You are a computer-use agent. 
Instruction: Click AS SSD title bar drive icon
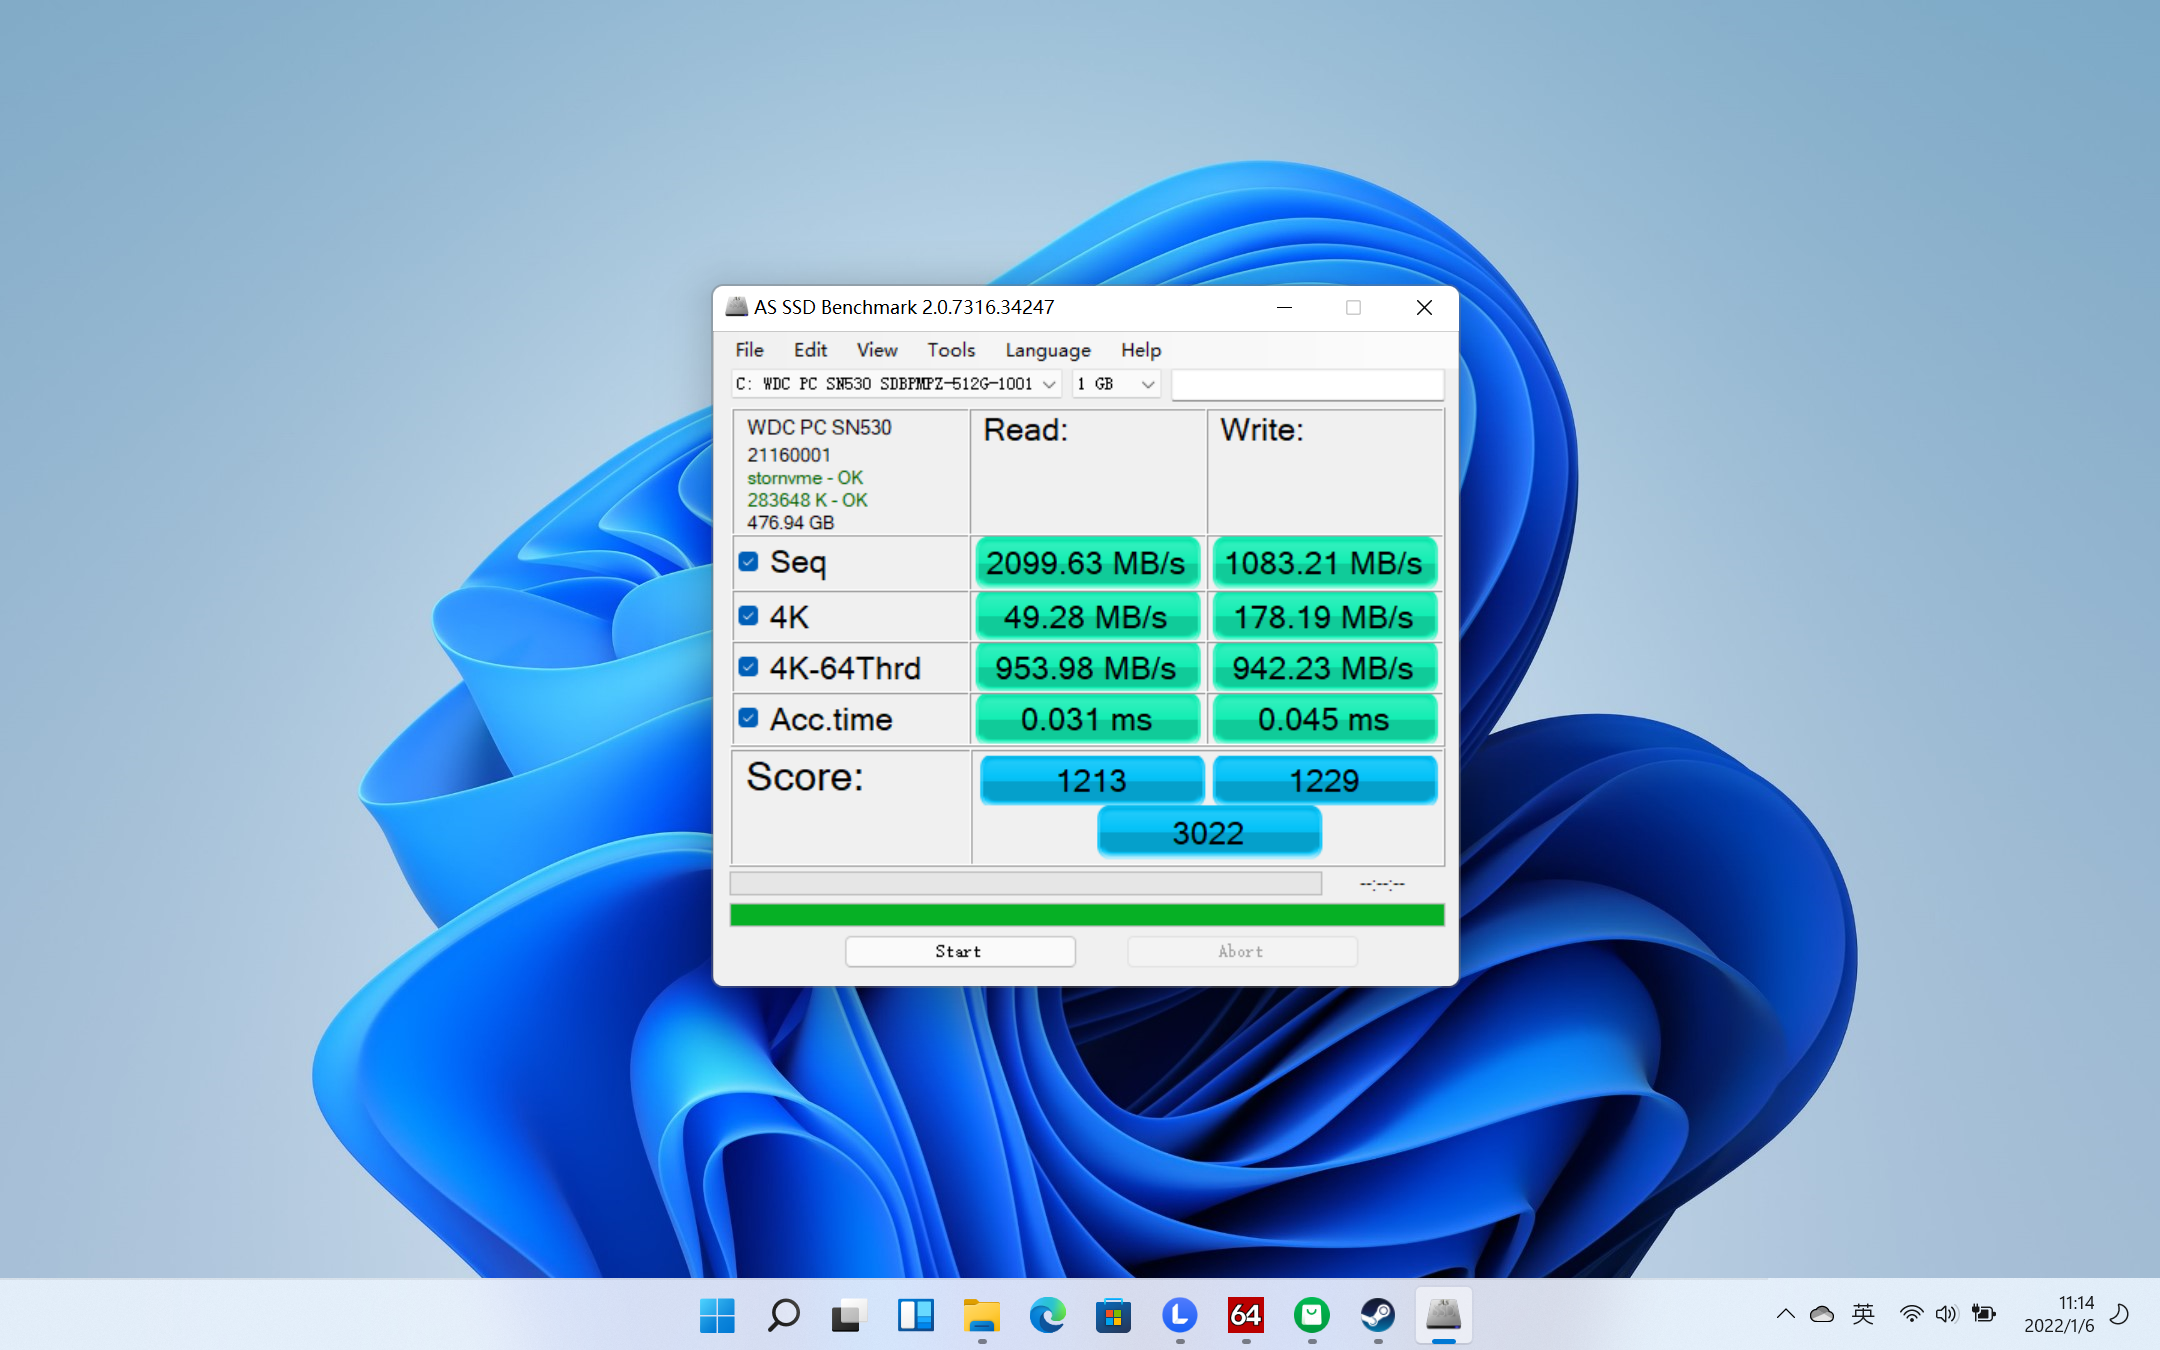[737, 307]
